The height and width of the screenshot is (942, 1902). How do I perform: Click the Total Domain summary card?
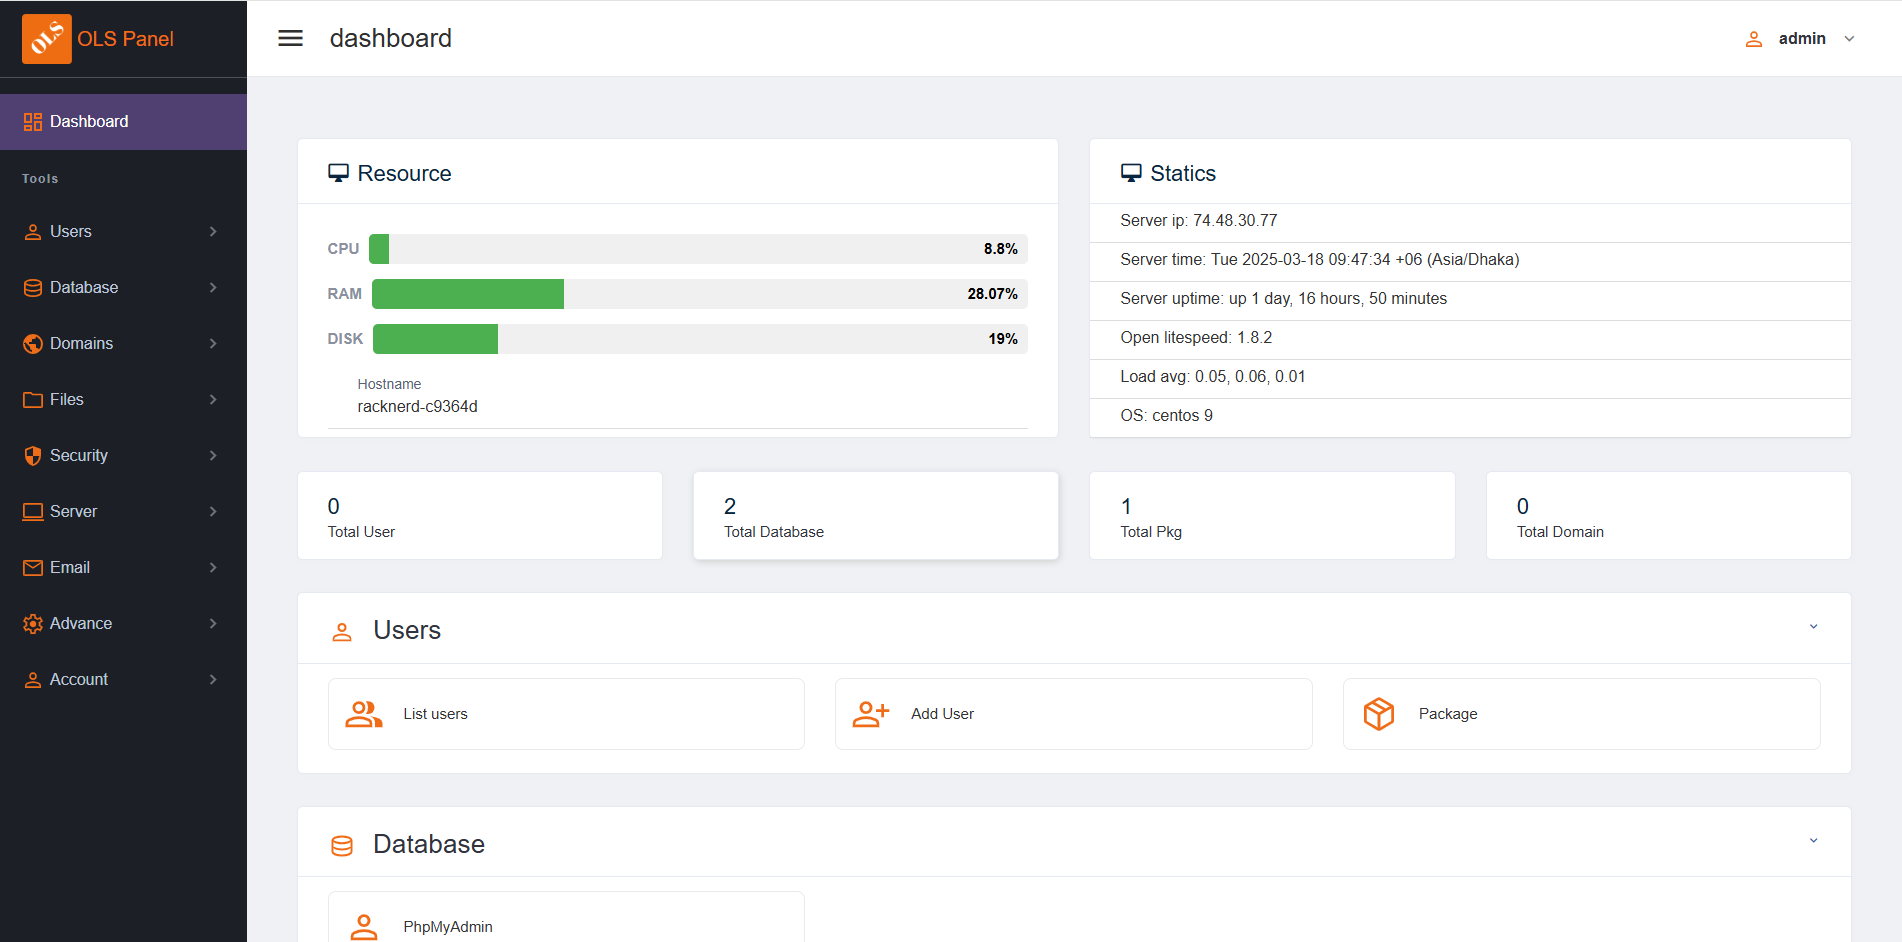(x=1667, y=516)
